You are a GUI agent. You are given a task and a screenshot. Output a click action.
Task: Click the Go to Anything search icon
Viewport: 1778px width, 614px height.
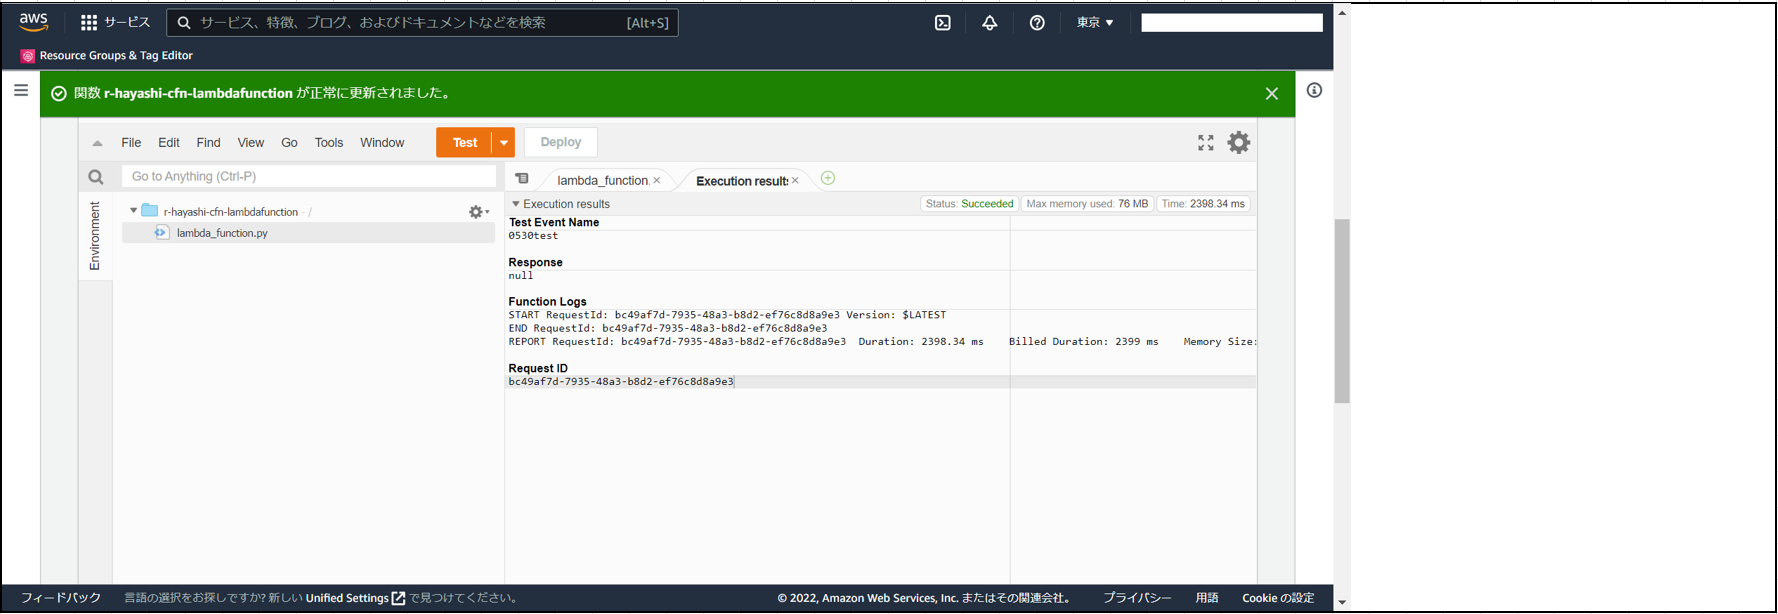point(96,177)
